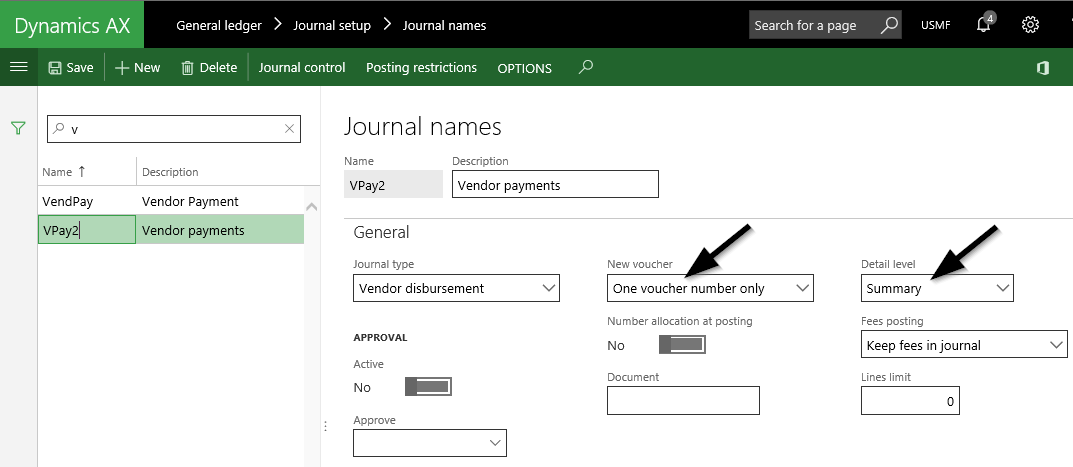Clear the quick filter with X

290,129
